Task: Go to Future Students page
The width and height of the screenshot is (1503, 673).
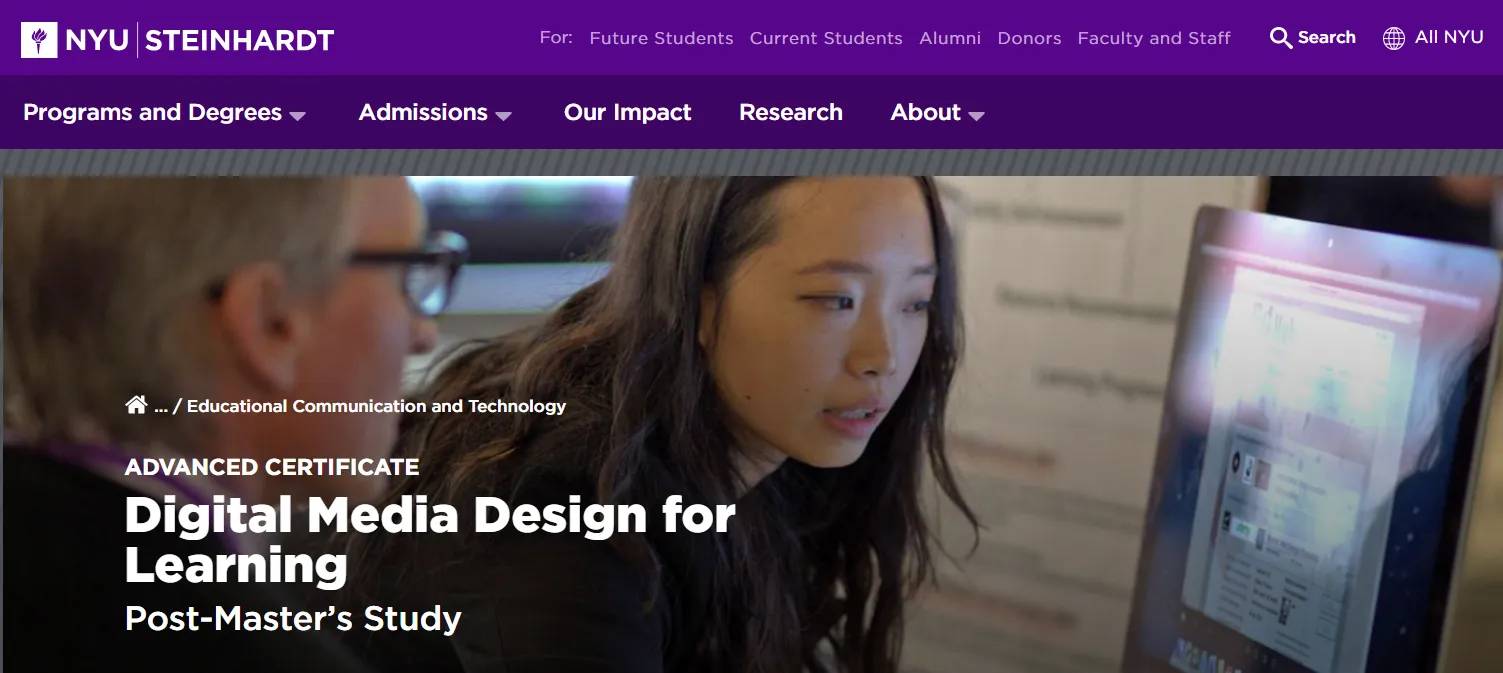Action: click(661, 38)
